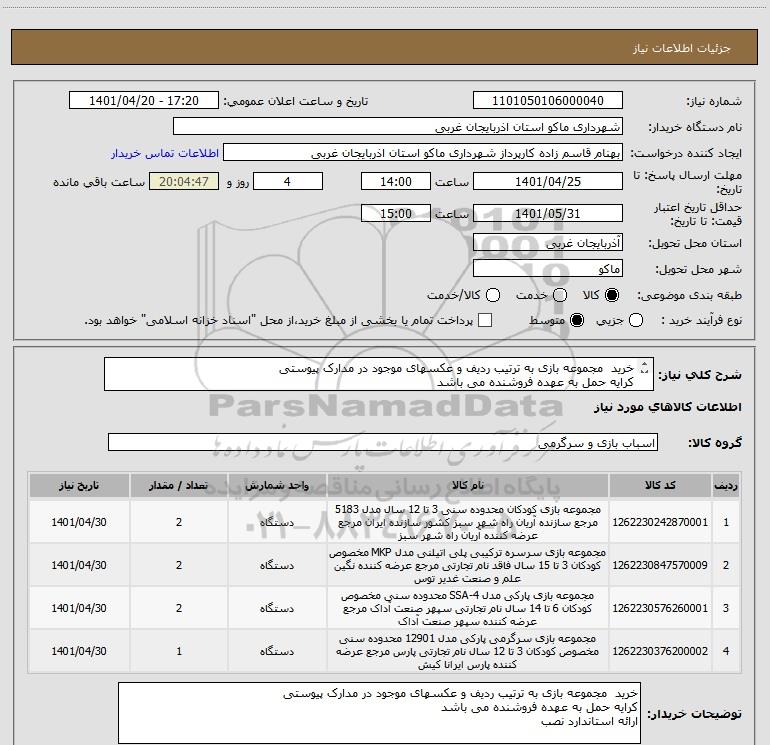
Task: Select the کالا category radio button
Action: coord(612,295)
